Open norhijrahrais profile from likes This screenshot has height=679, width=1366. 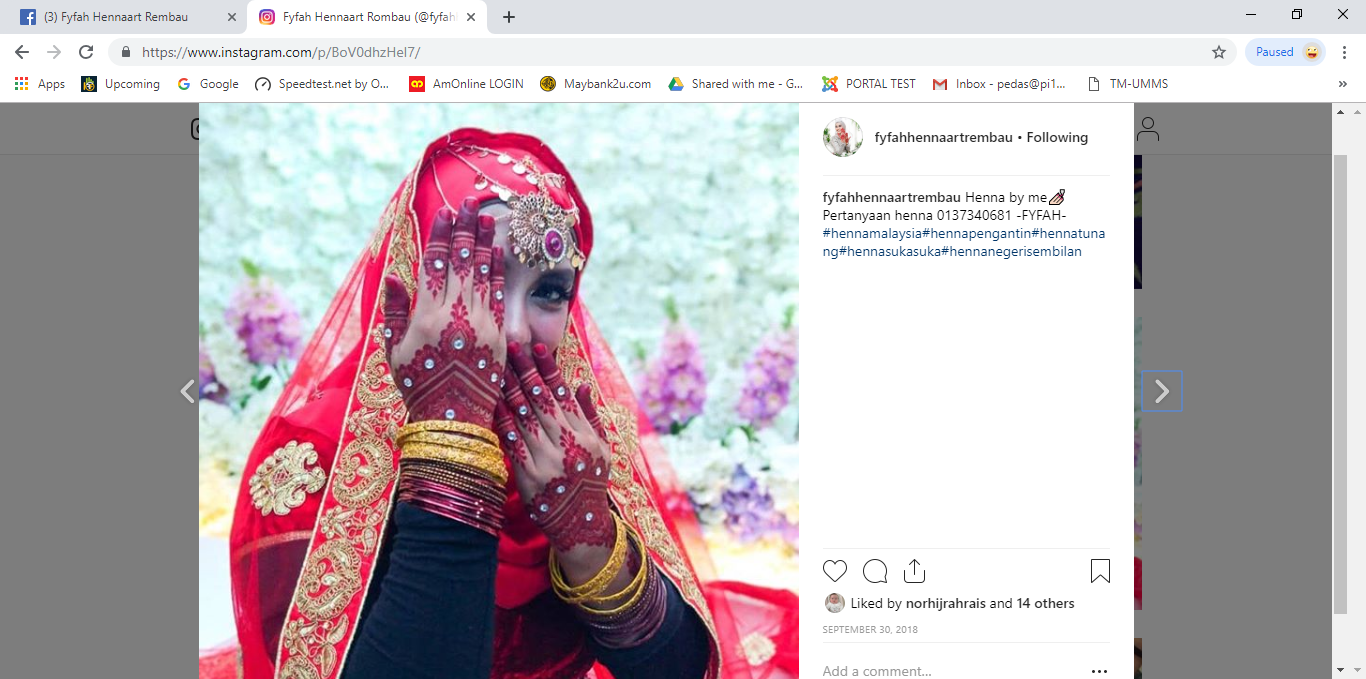point(945,603)
